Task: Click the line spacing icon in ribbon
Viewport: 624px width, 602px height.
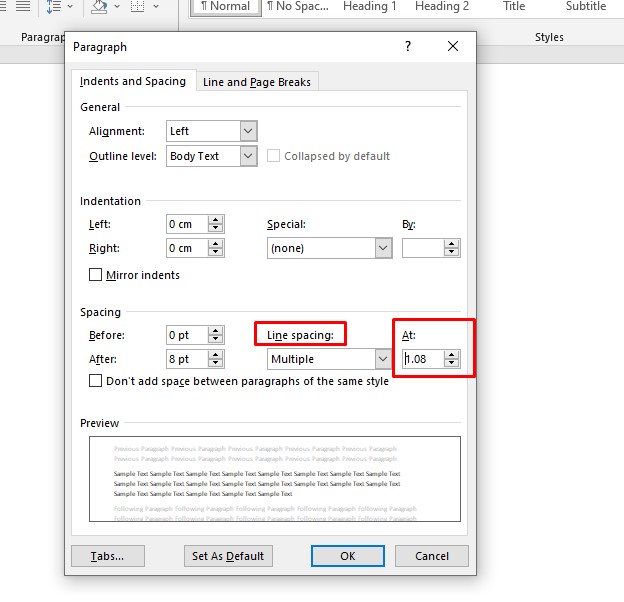Action: pyautogui.click(x=53, y=7)
